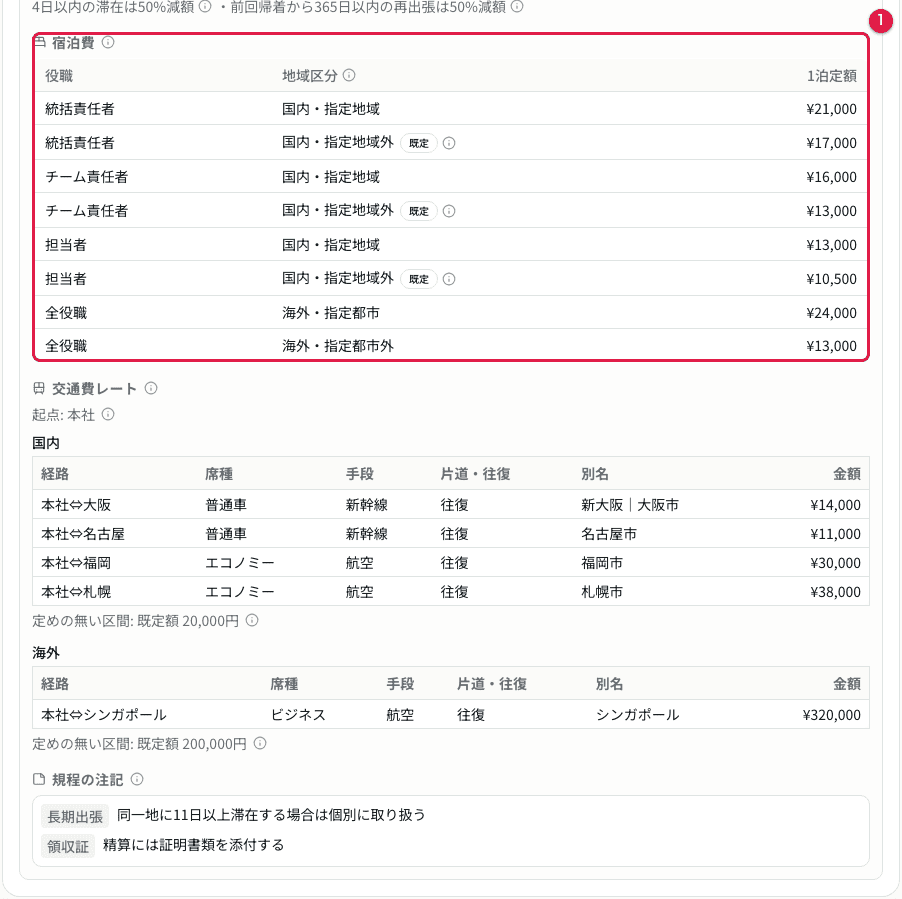Click 本社⇔大阪 route row

click(451, 504)
